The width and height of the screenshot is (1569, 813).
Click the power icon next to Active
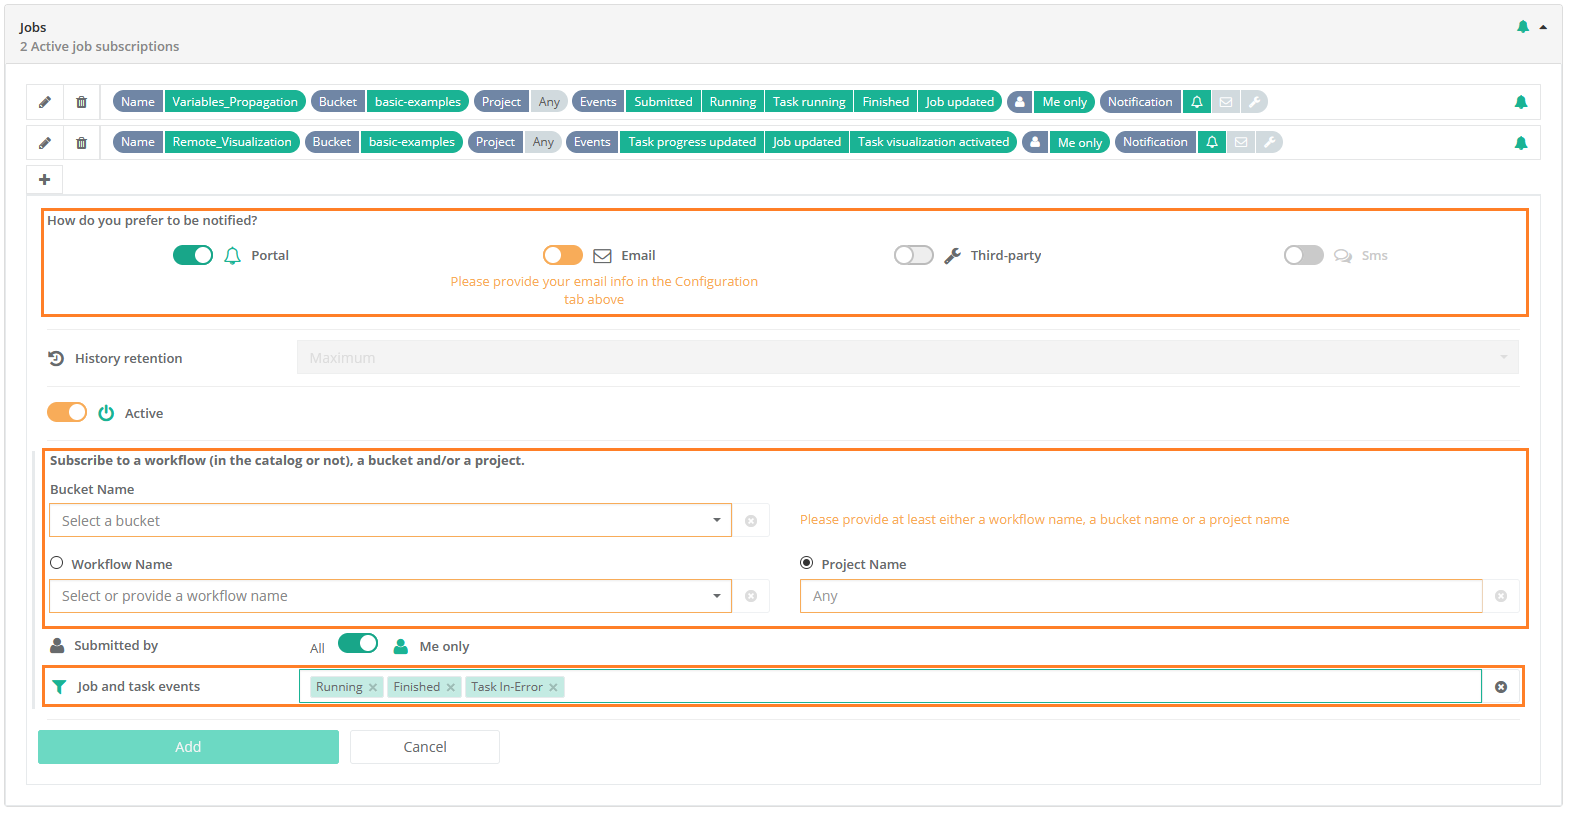pyautogui.click(x=106, y=413)
